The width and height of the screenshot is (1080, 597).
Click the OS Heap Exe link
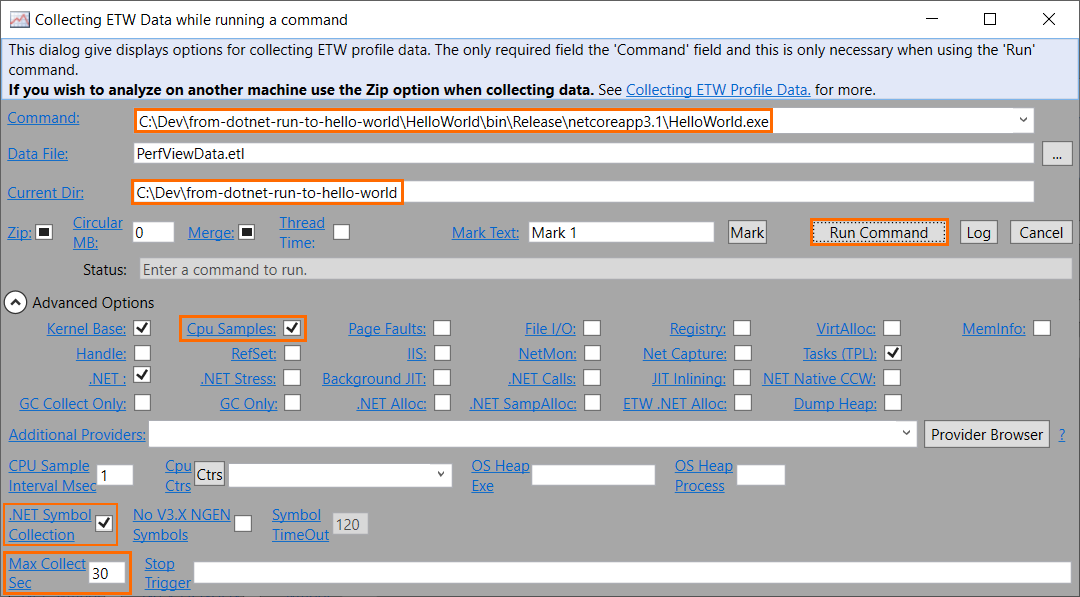coord(500,475)
